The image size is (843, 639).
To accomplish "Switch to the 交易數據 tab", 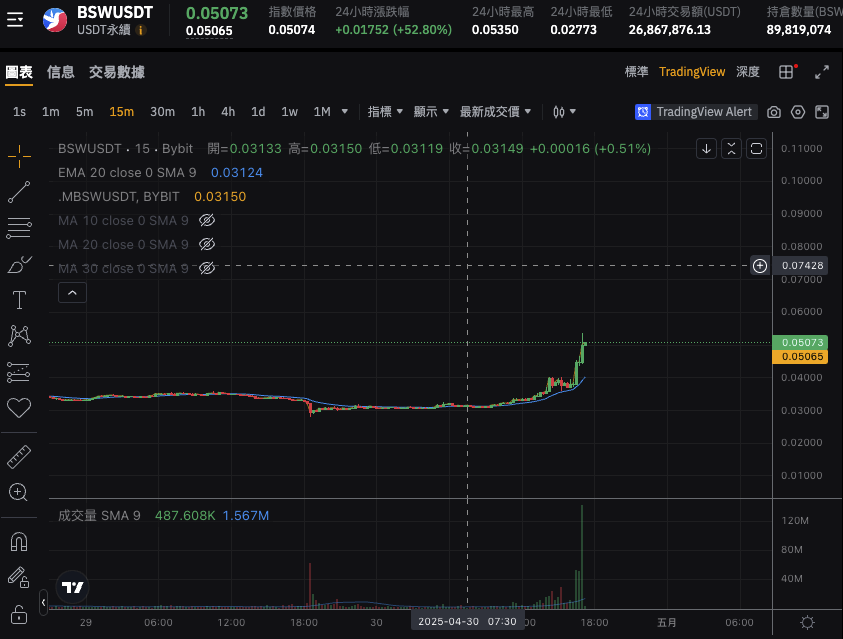I will click(117, 72).
